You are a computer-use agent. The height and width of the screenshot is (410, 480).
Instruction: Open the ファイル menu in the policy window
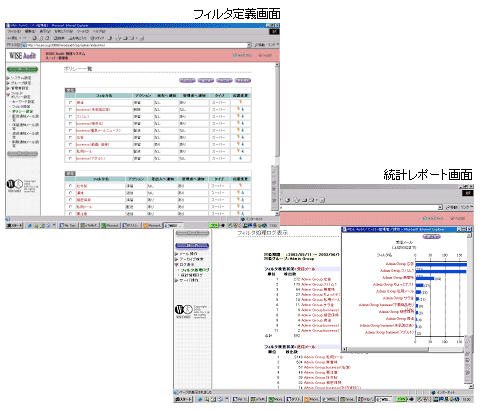click(14, 31)
